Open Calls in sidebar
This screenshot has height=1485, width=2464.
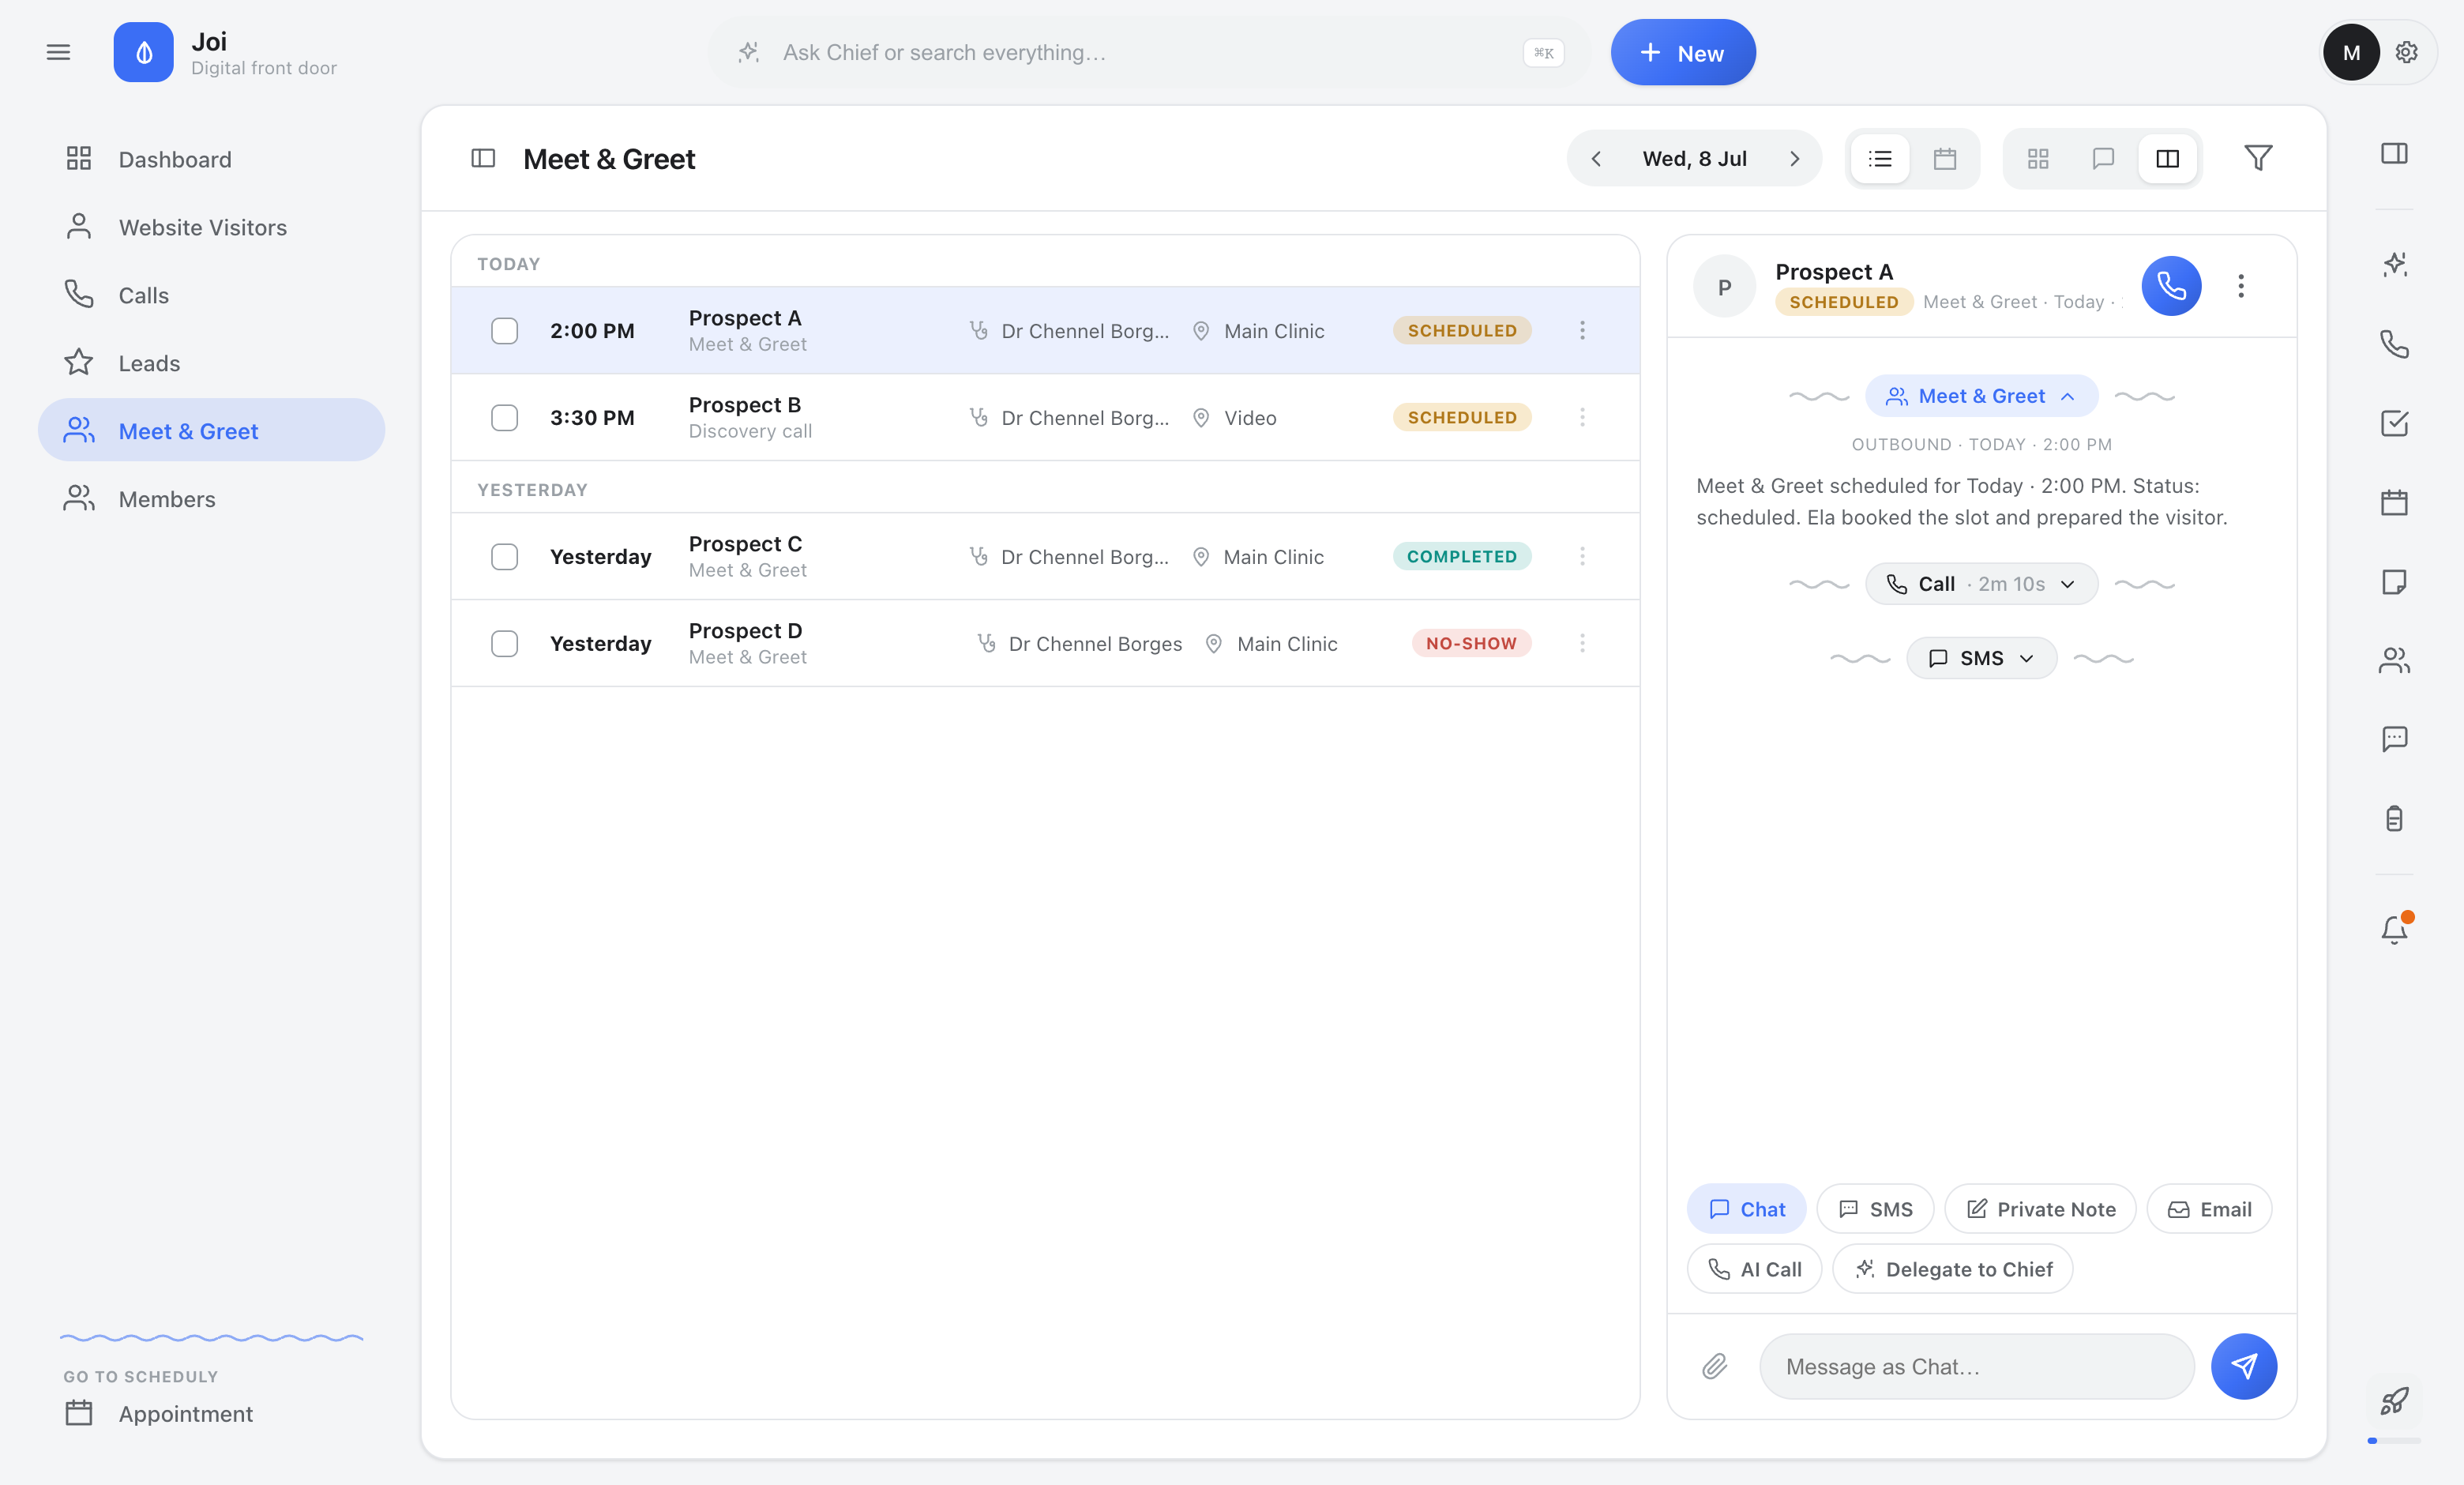point(211,295)
